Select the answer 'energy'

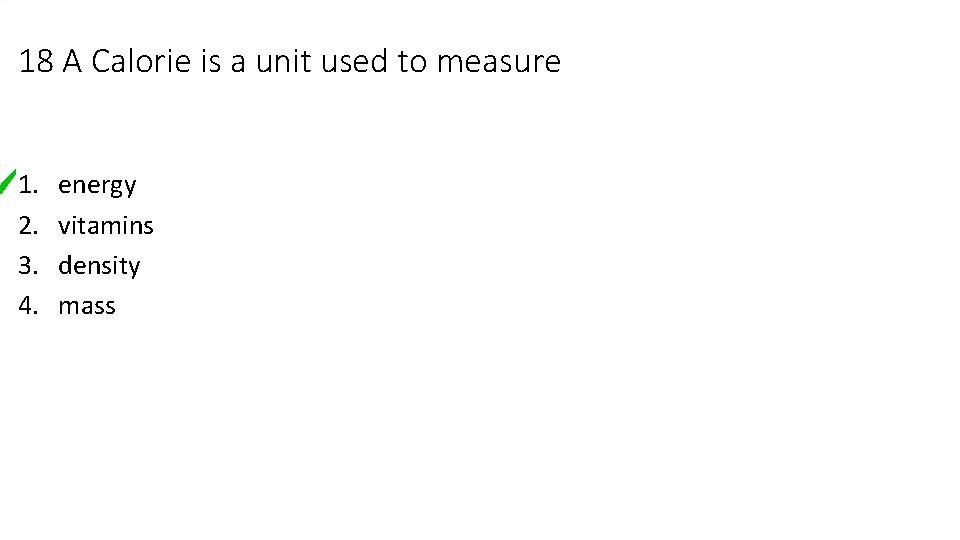pyautogui.click(x=97, y=186)
